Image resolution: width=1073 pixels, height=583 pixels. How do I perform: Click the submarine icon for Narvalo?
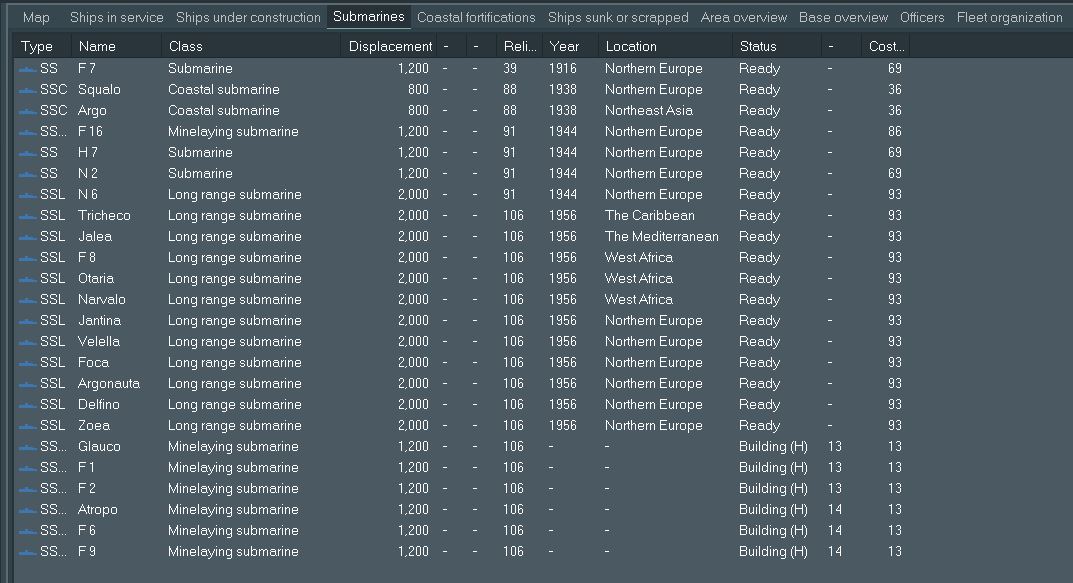click(x=27, y=300)
